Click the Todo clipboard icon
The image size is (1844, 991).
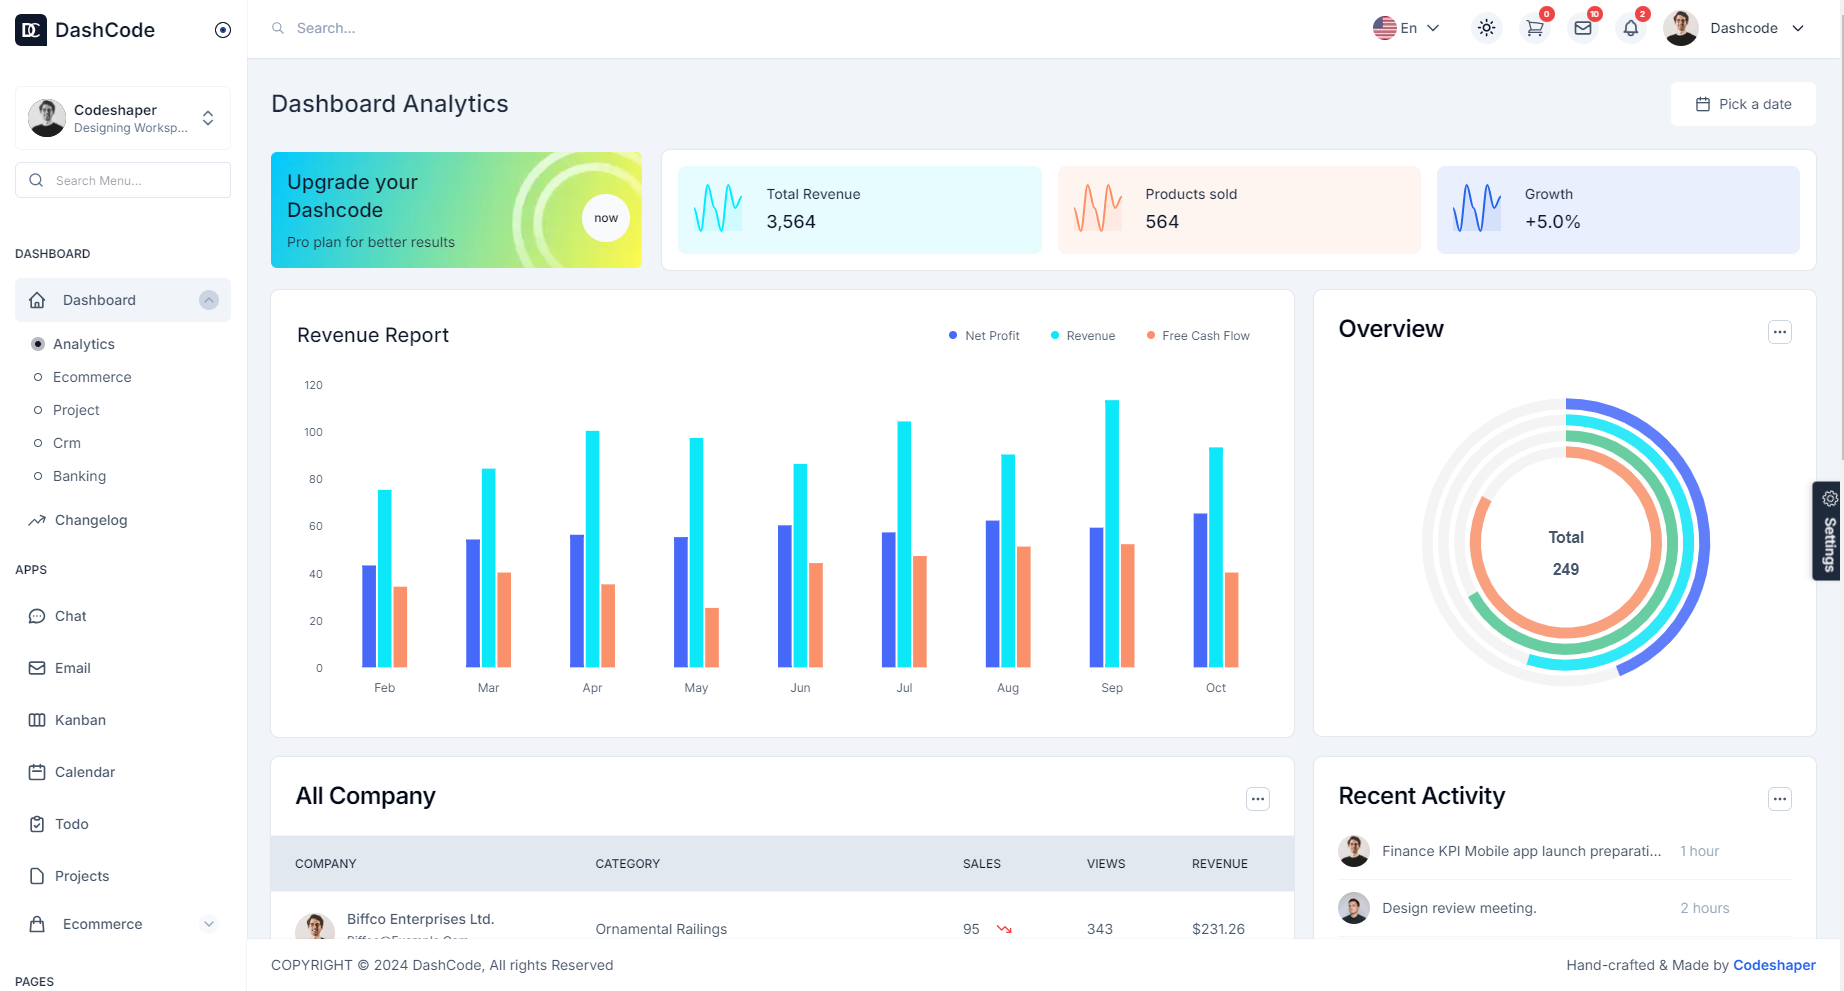[x=37, y=824]
